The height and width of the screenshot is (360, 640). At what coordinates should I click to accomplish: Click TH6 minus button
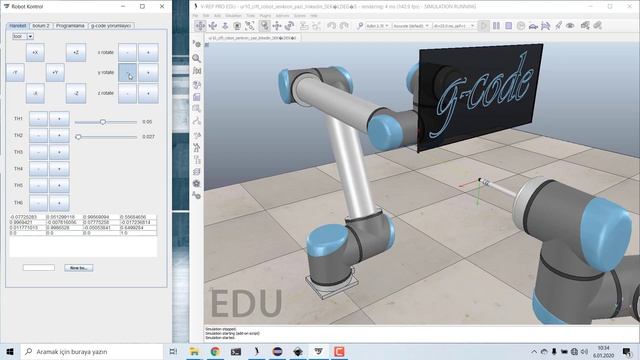pyautogui.click(x=38, y=202)
